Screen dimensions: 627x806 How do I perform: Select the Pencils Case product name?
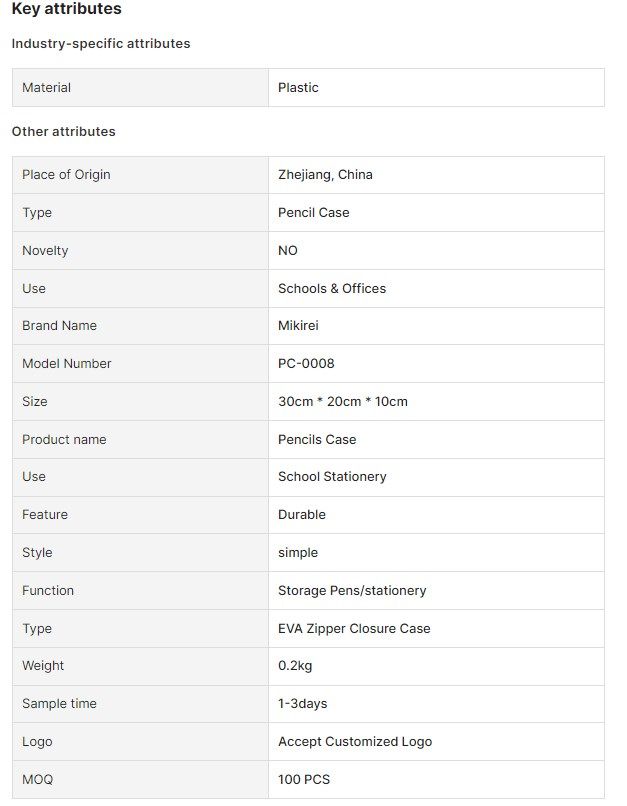point(317,439)
